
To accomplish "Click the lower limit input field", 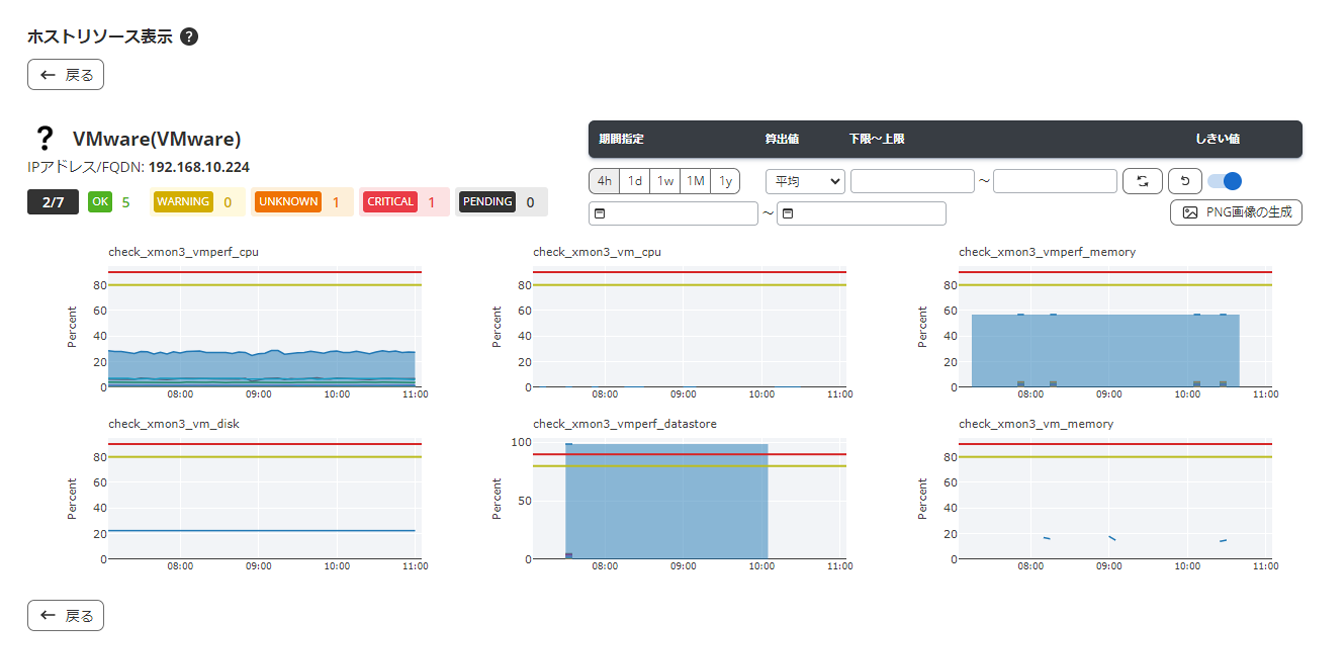I will pos(912,181).
